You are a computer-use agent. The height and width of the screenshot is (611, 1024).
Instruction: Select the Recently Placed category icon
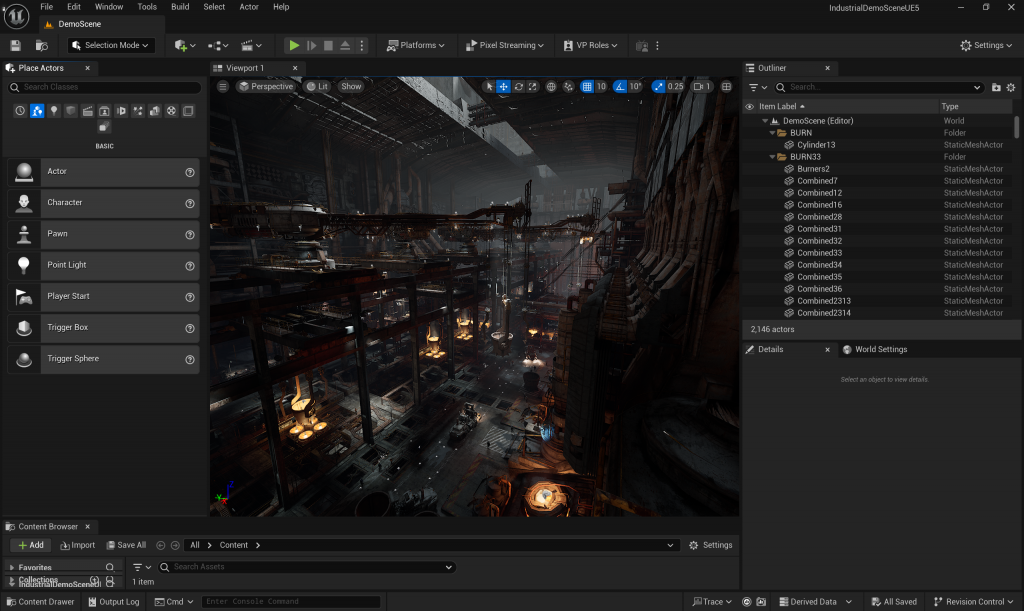point(20,111)
